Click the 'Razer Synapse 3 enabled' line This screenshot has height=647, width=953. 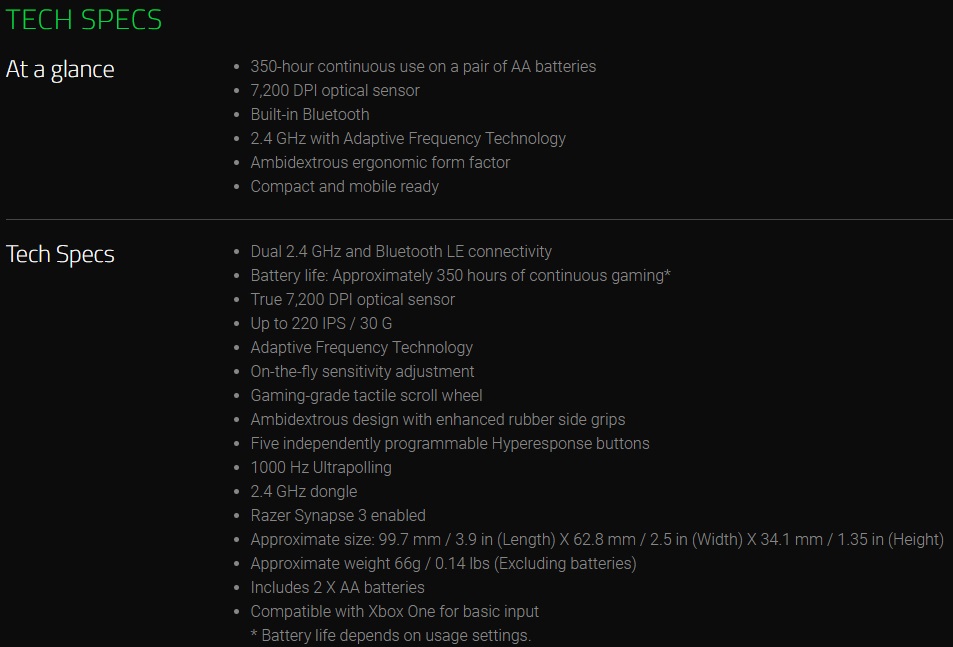[x=338, y=515]
